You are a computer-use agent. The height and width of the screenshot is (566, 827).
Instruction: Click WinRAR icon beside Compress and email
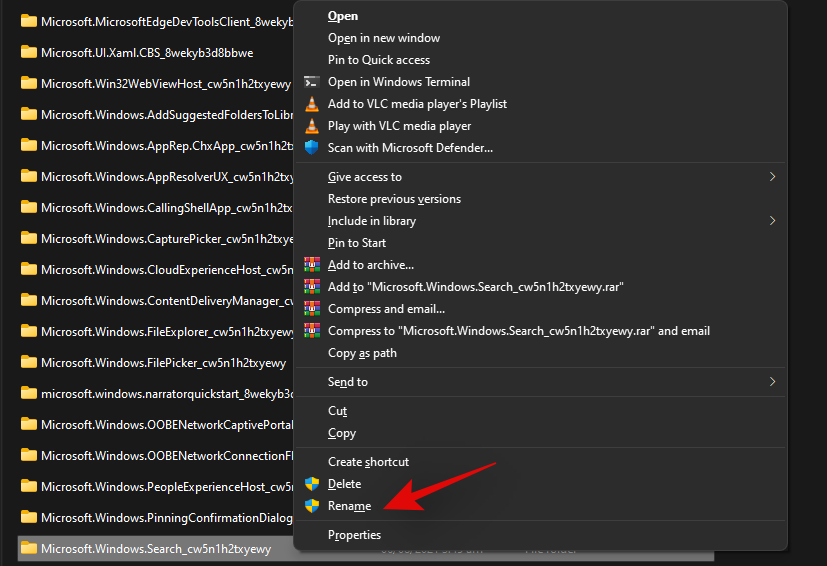pyautogui.click(x=312, y=309)
